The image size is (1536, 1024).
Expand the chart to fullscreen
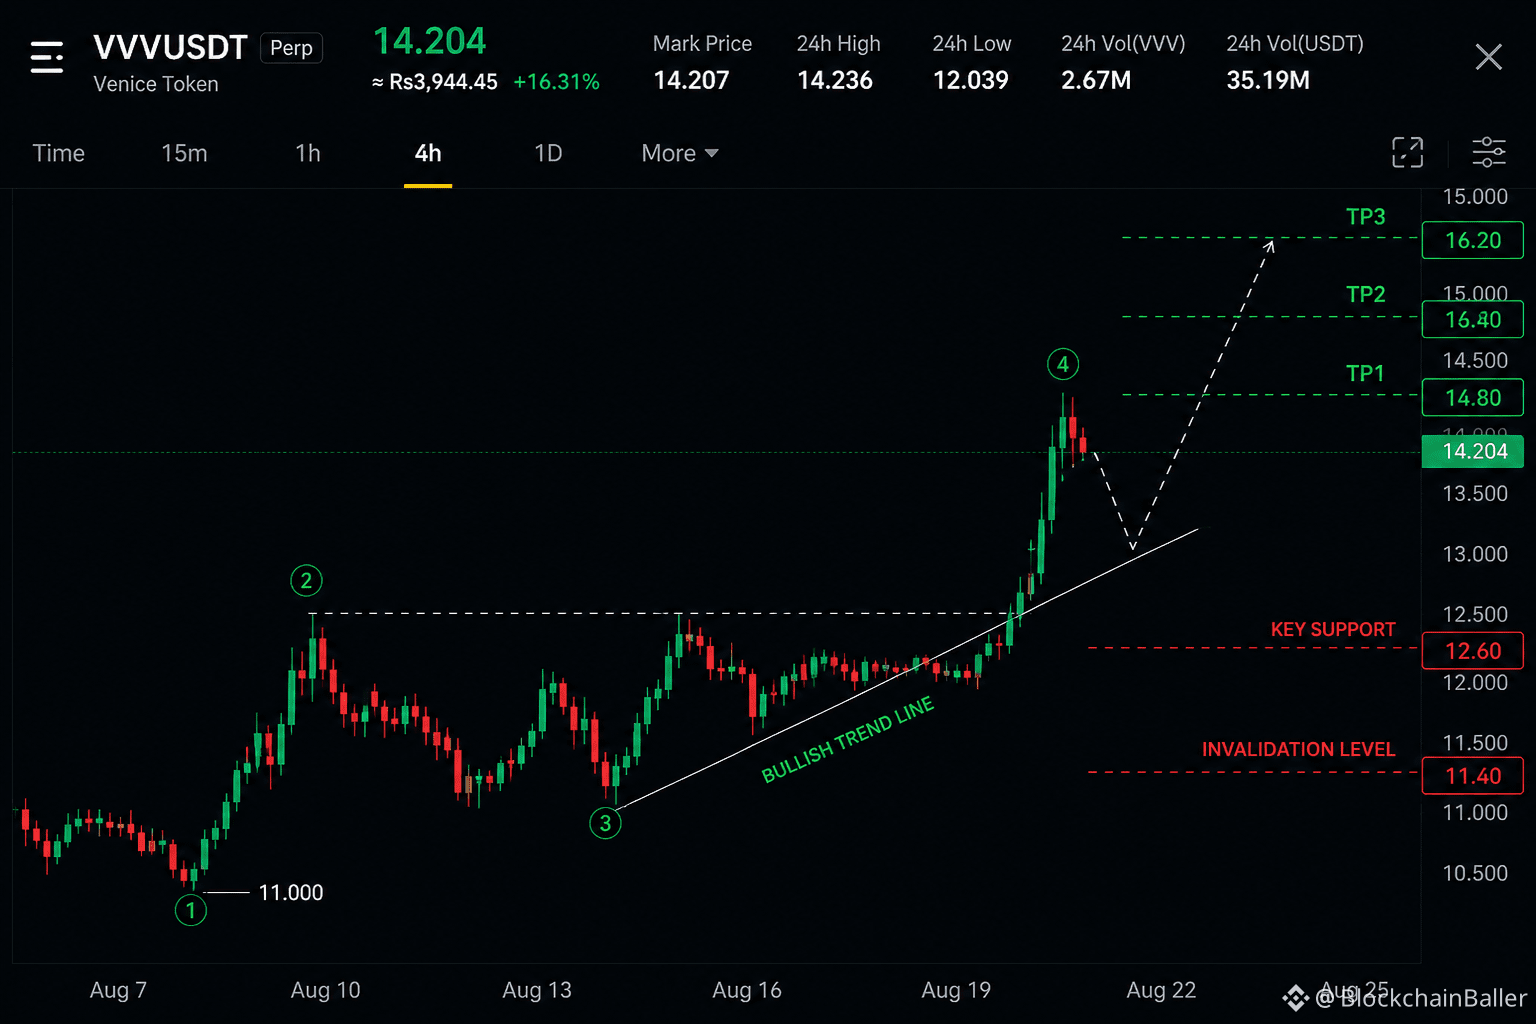pyautogui.click(x=1407, y=153)
